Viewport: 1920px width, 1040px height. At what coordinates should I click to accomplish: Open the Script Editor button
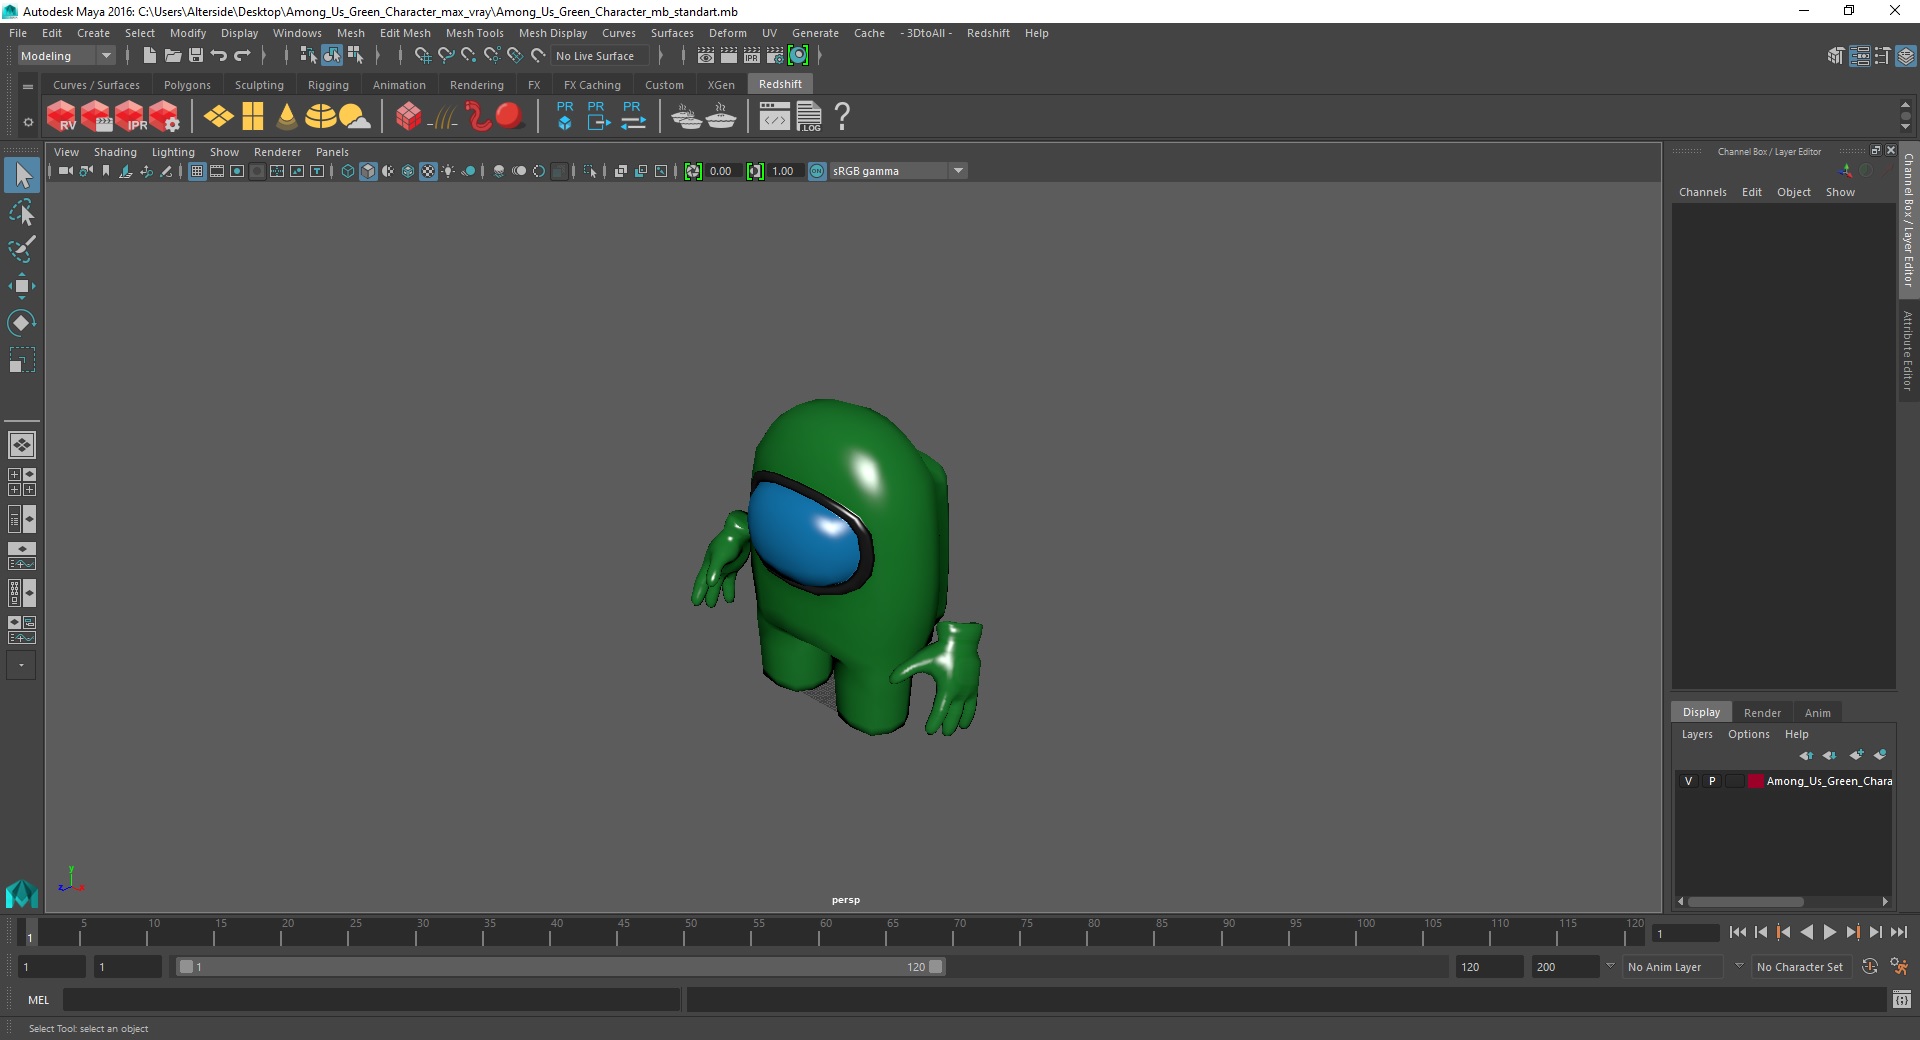coord(1902,999)
